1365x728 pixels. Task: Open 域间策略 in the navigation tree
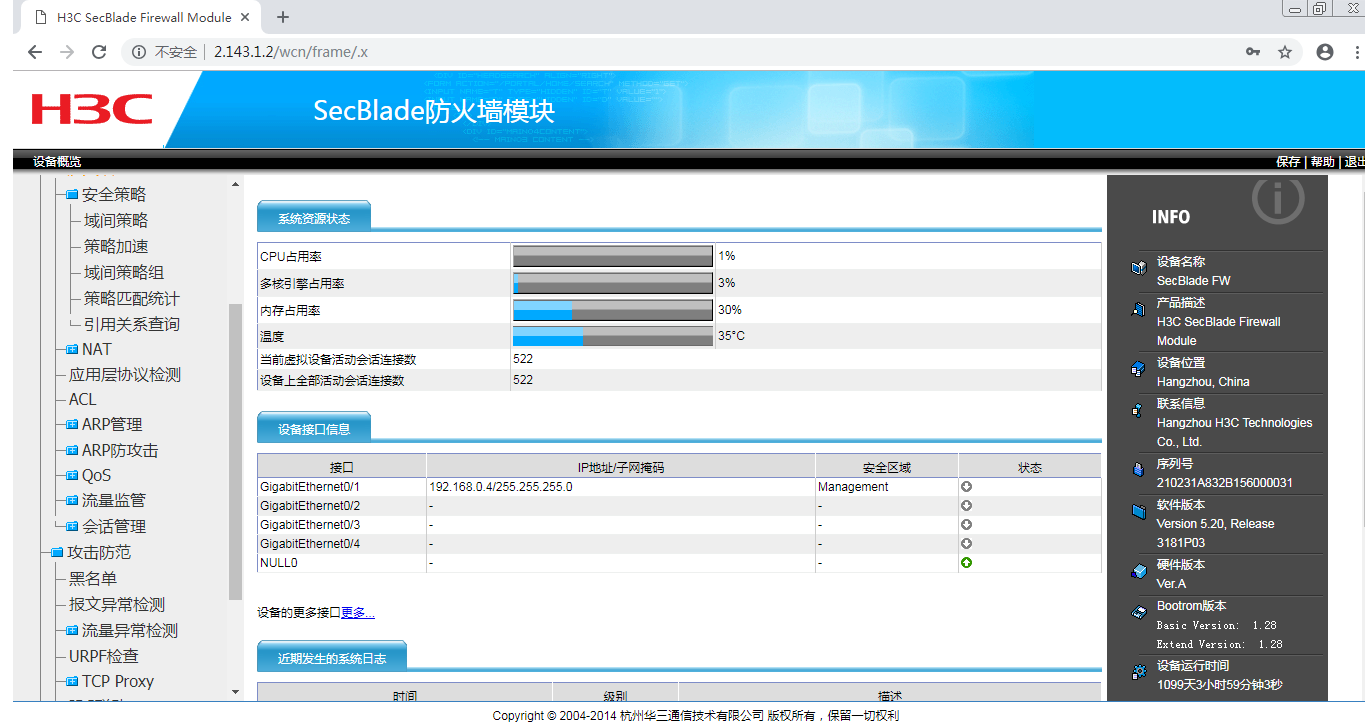(116, 220)
